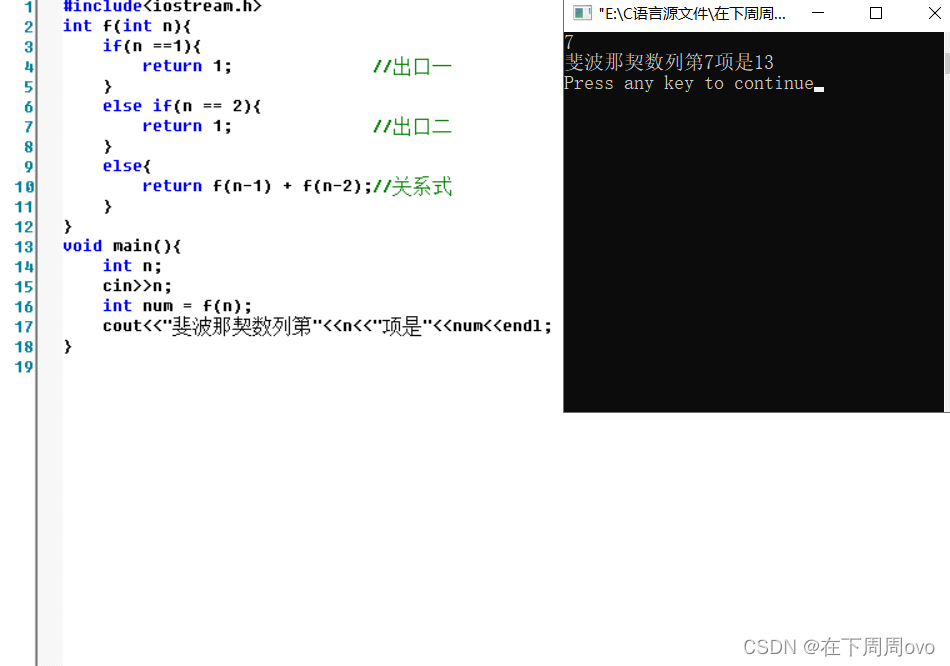Image resolution: width=950 pixels, height=666 pixels.
Task: Click the 'else if(n == 2){' line
Action: point(182,106)
